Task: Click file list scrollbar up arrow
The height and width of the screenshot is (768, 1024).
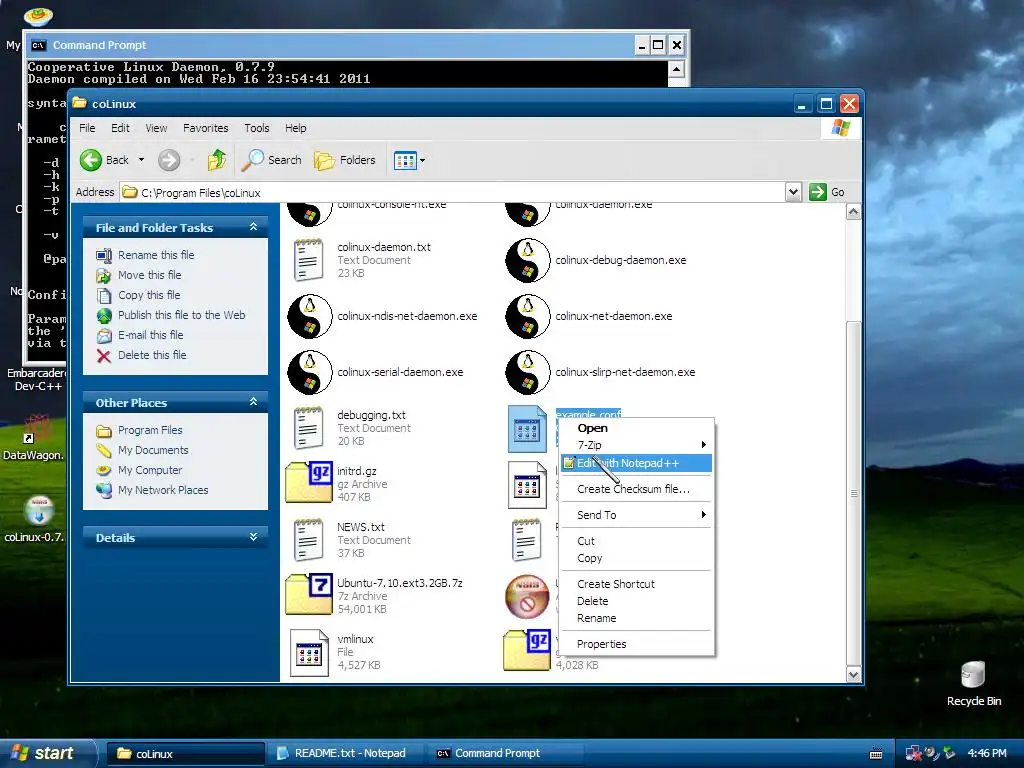Action: coord(854,212)
